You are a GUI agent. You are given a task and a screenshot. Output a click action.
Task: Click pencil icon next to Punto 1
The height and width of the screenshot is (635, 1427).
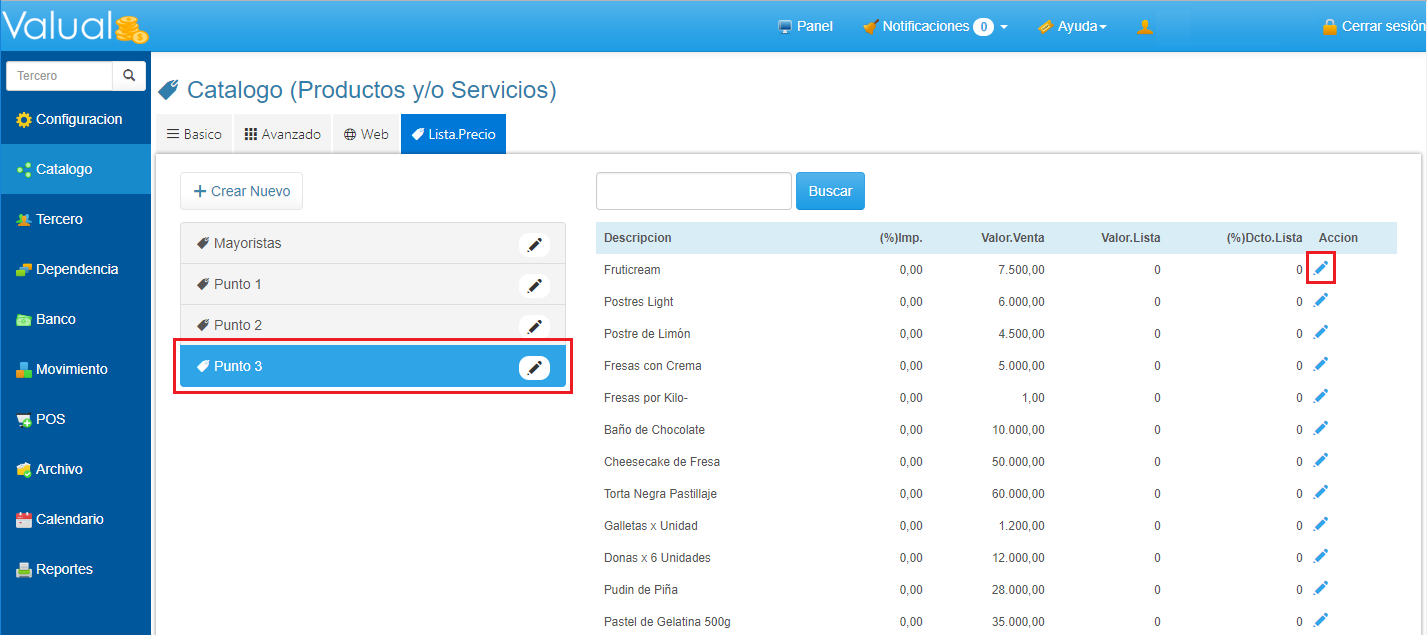coord(534,285)
